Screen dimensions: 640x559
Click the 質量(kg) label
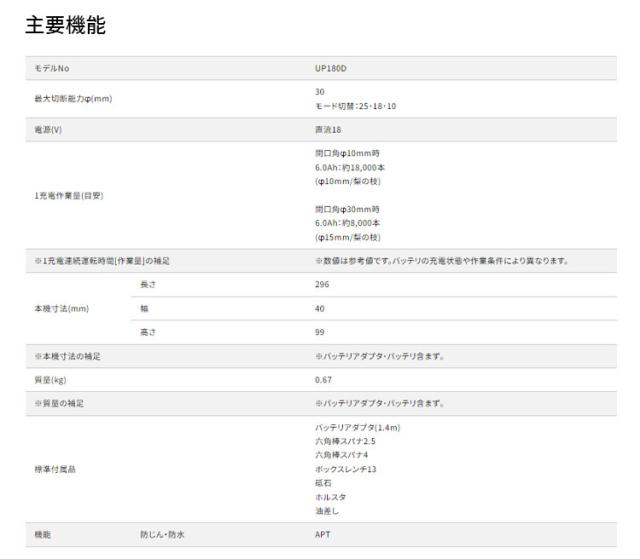coord(50,380)
